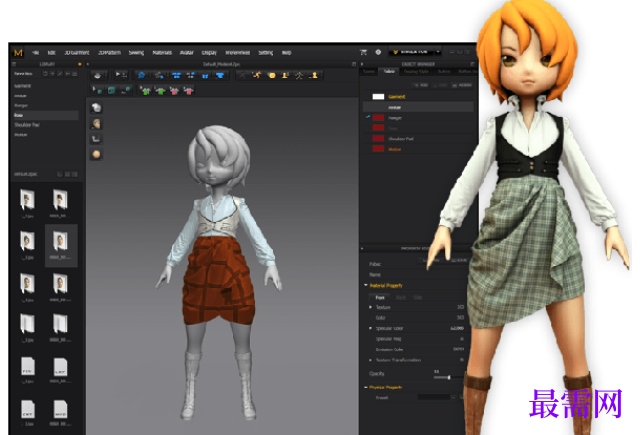
Task: Collapse the Object Browser panel arrow
Action: click(362, 64)
